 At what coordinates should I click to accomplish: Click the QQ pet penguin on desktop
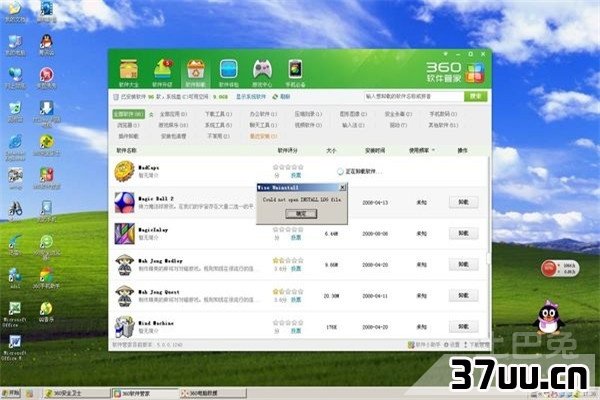[548, 318]
